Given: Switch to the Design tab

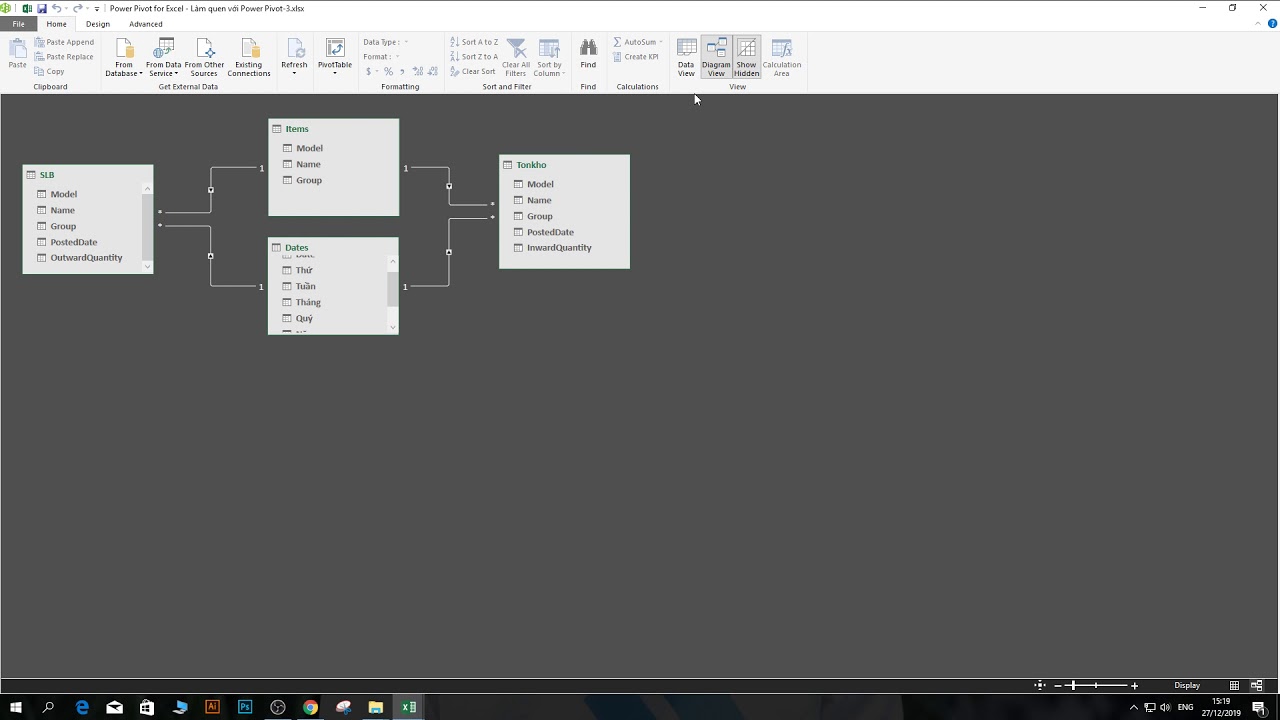Looking at the screenshot, I should [x=98, y=24].
